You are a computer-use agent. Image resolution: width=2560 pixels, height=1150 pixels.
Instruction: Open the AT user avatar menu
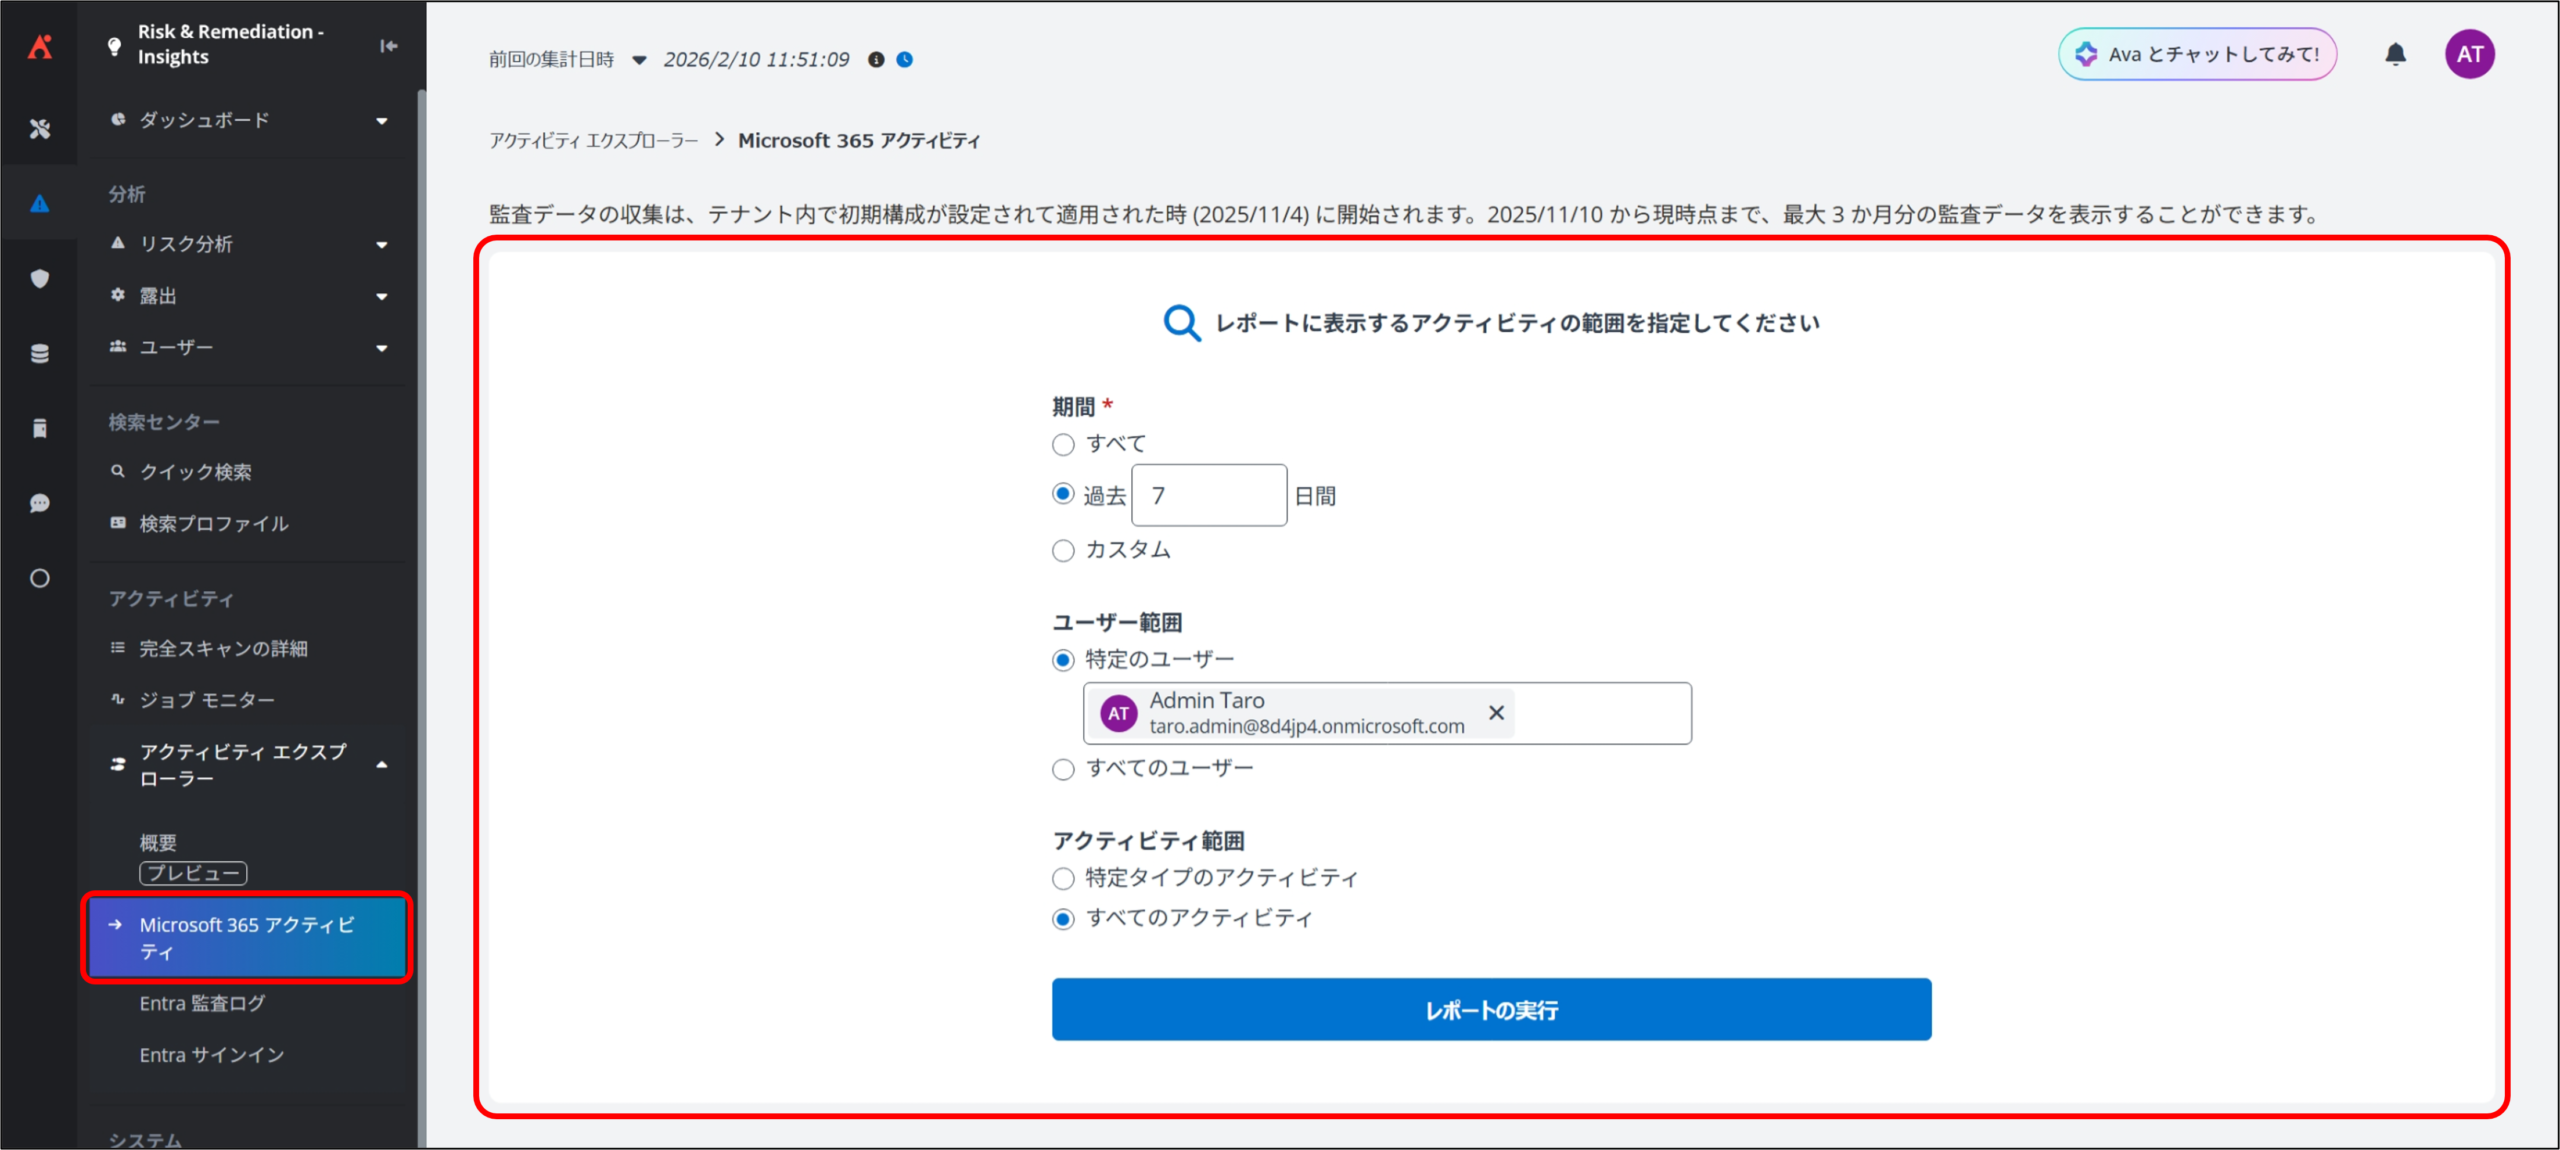point(2469,54)
